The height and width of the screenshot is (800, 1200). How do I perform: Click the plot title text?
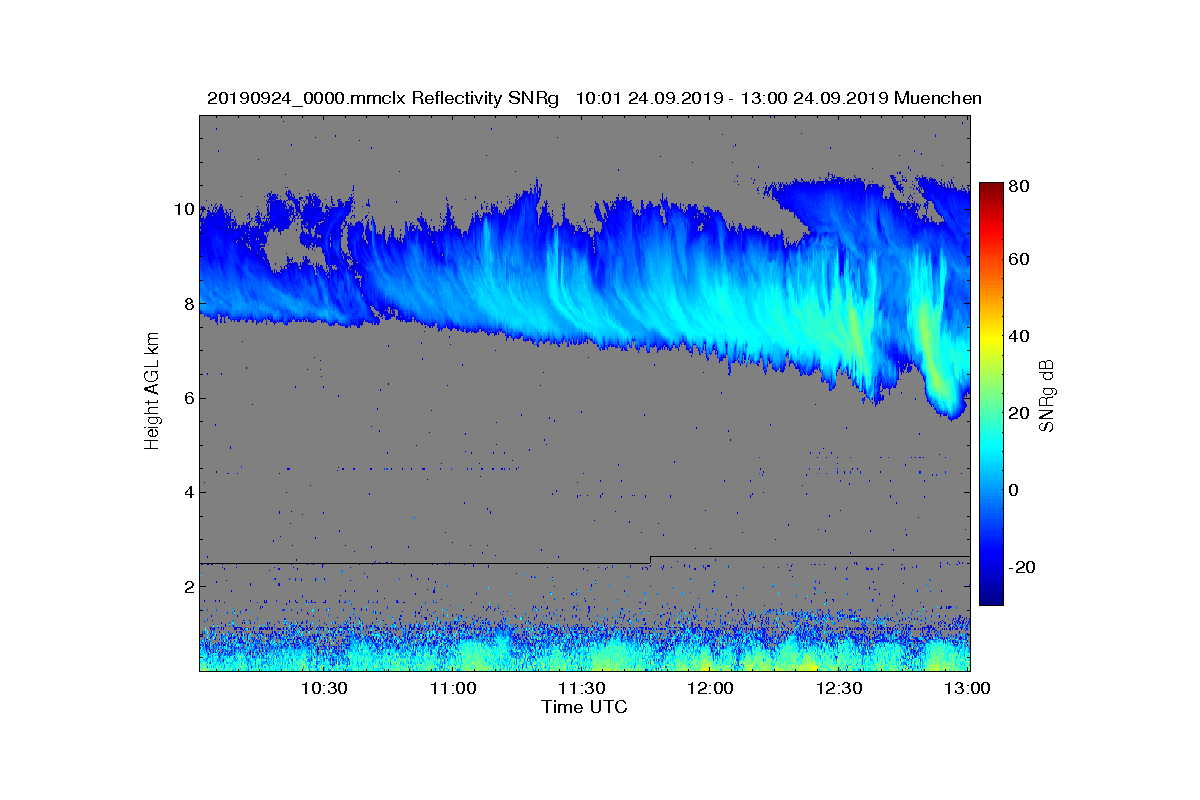pos(594,98)
